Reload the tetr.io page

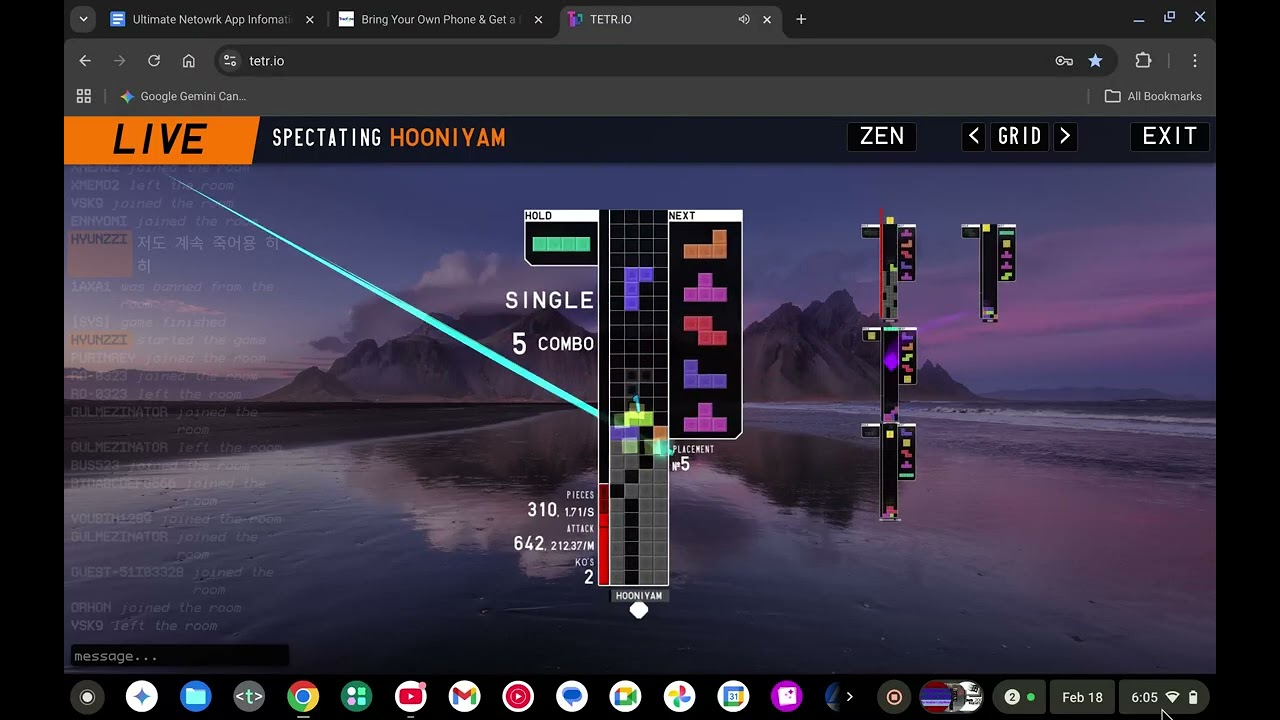154,61
